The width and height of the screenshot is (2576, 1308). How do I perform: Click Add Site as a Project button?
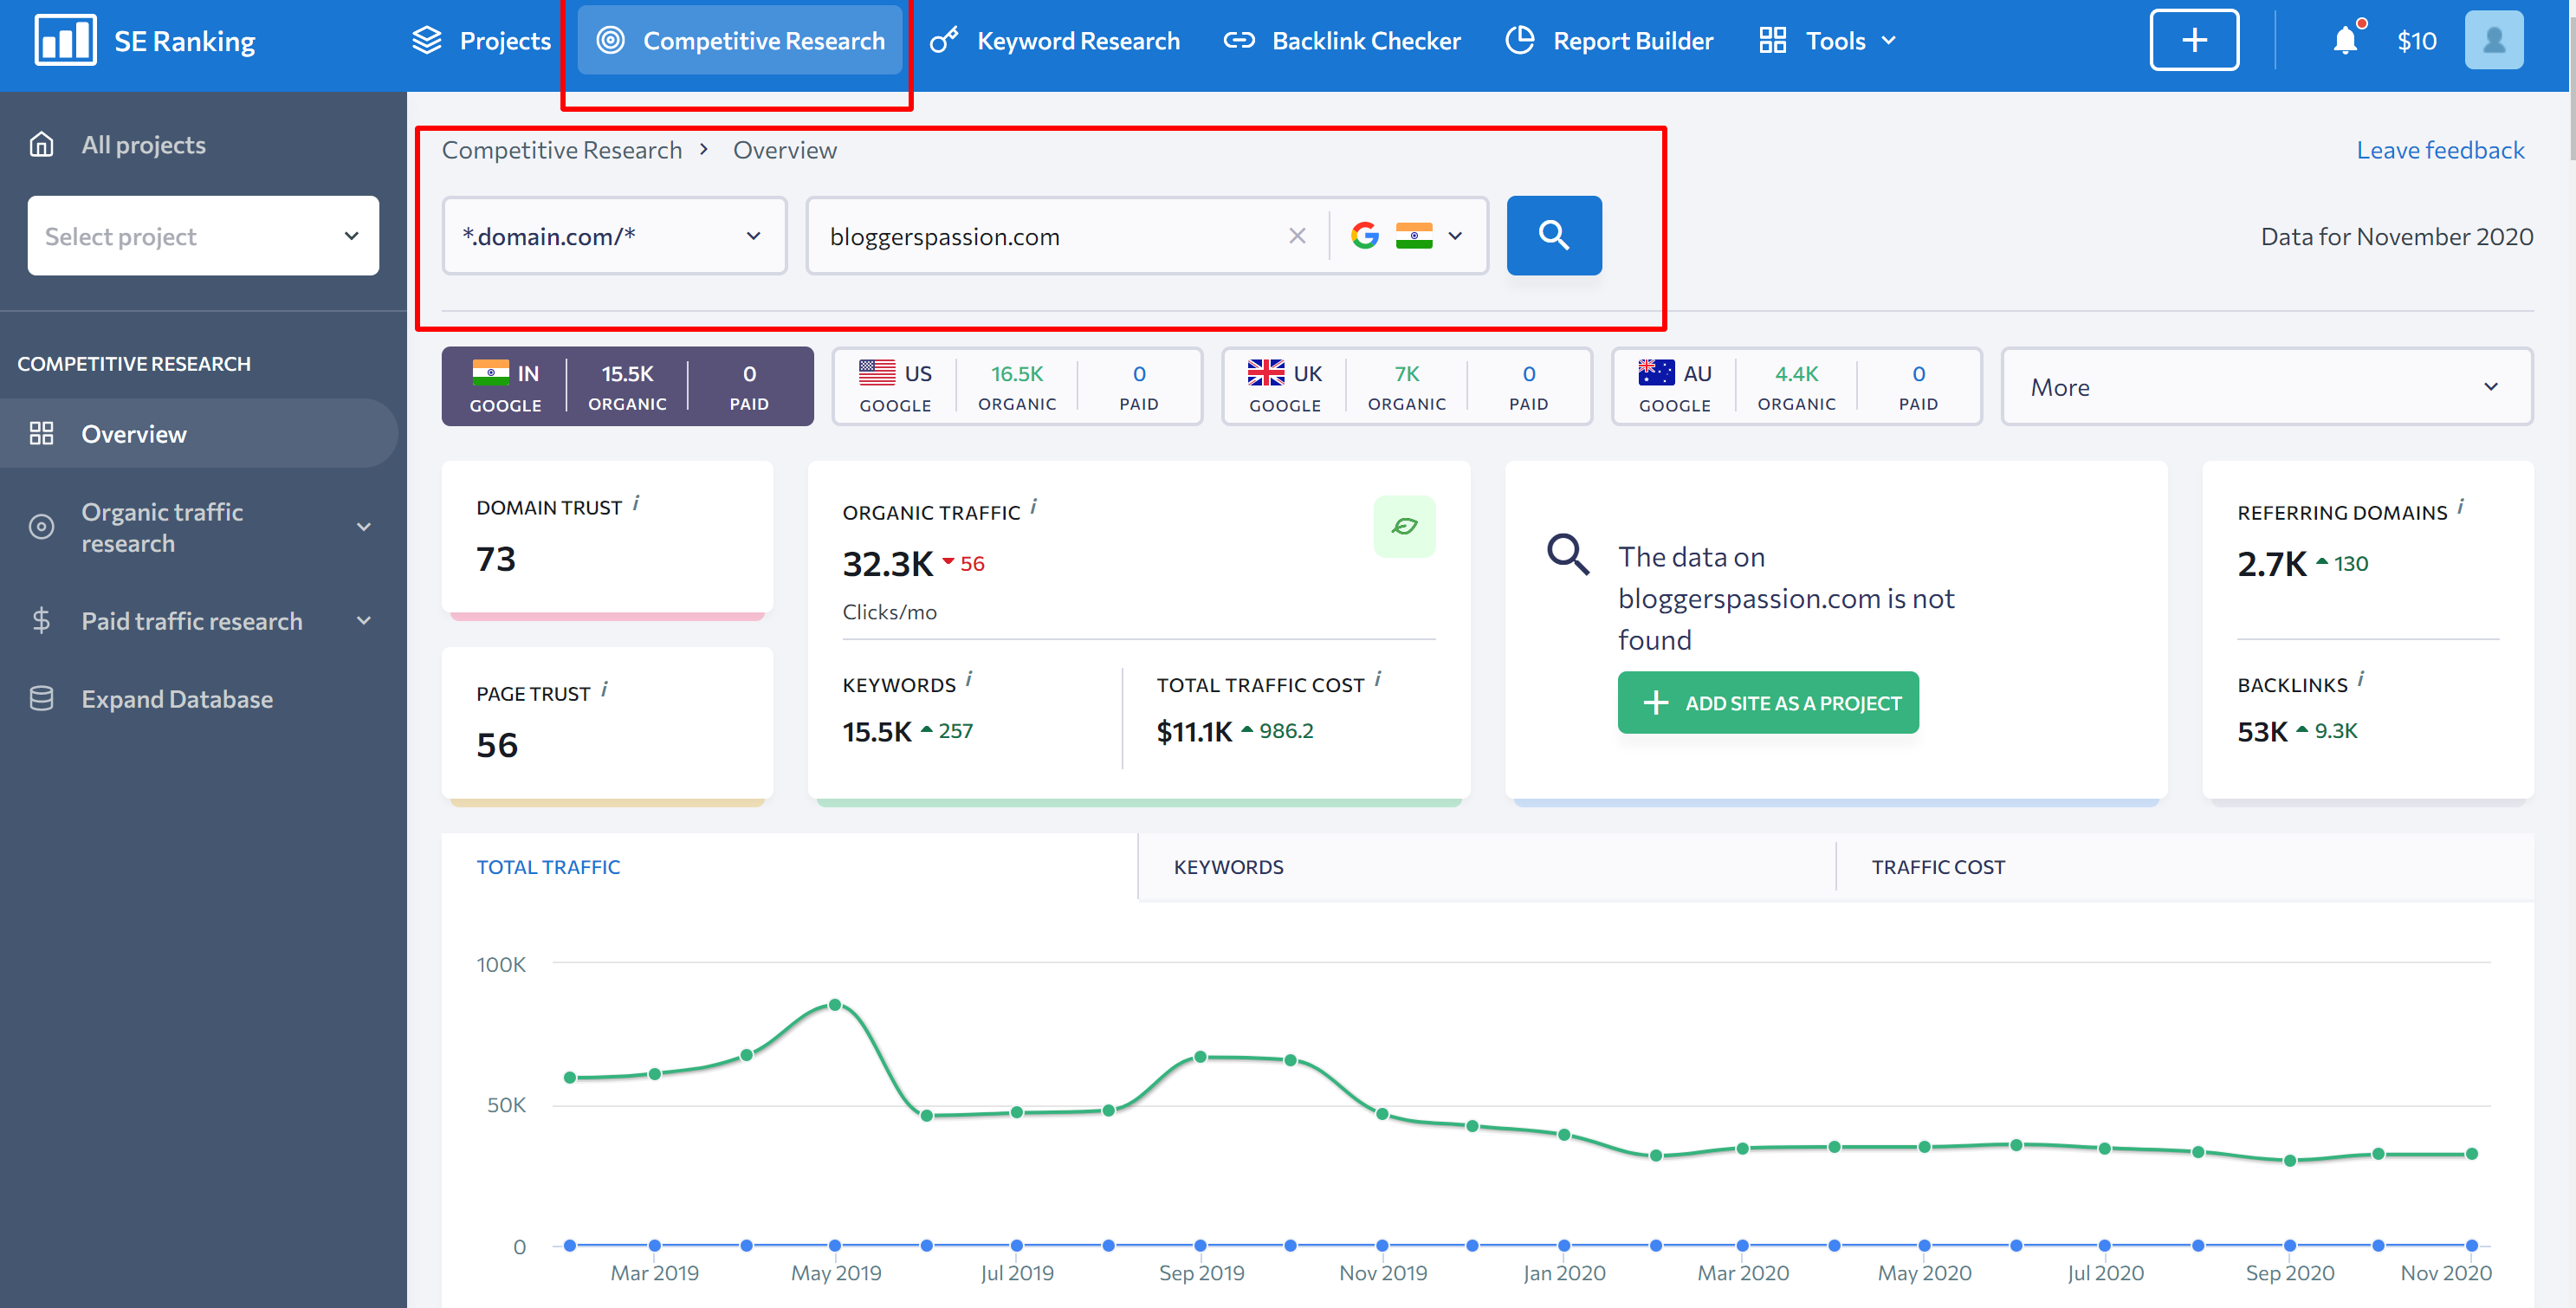[x=1767, y=703]
